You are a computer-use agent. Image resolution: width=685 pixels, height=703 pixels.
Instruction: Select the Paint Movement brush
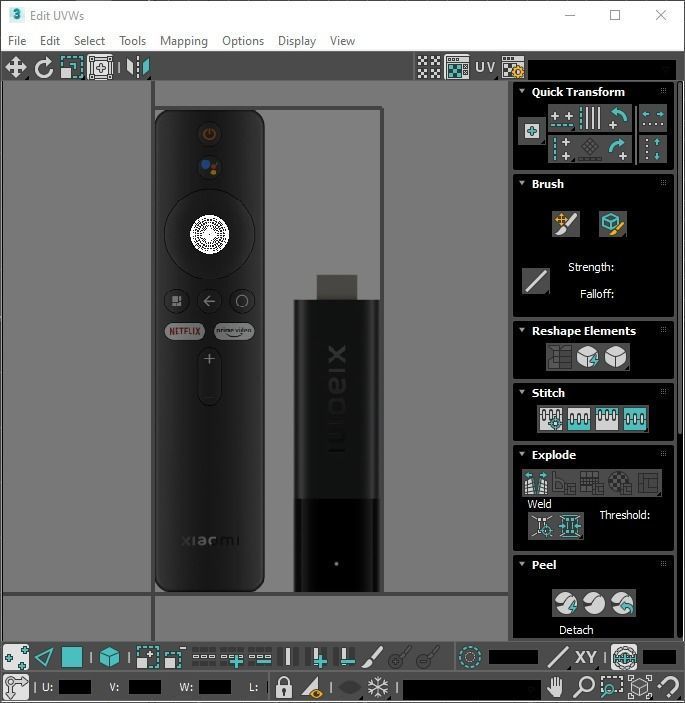coord(566,223)
